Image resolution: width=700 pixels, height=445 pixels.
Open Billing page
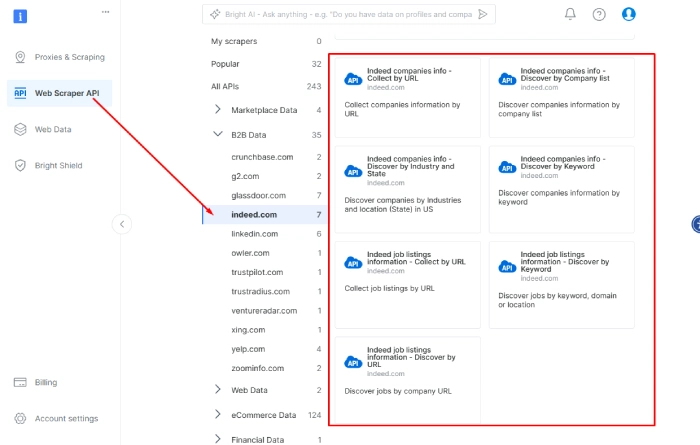tap(60, 383)
